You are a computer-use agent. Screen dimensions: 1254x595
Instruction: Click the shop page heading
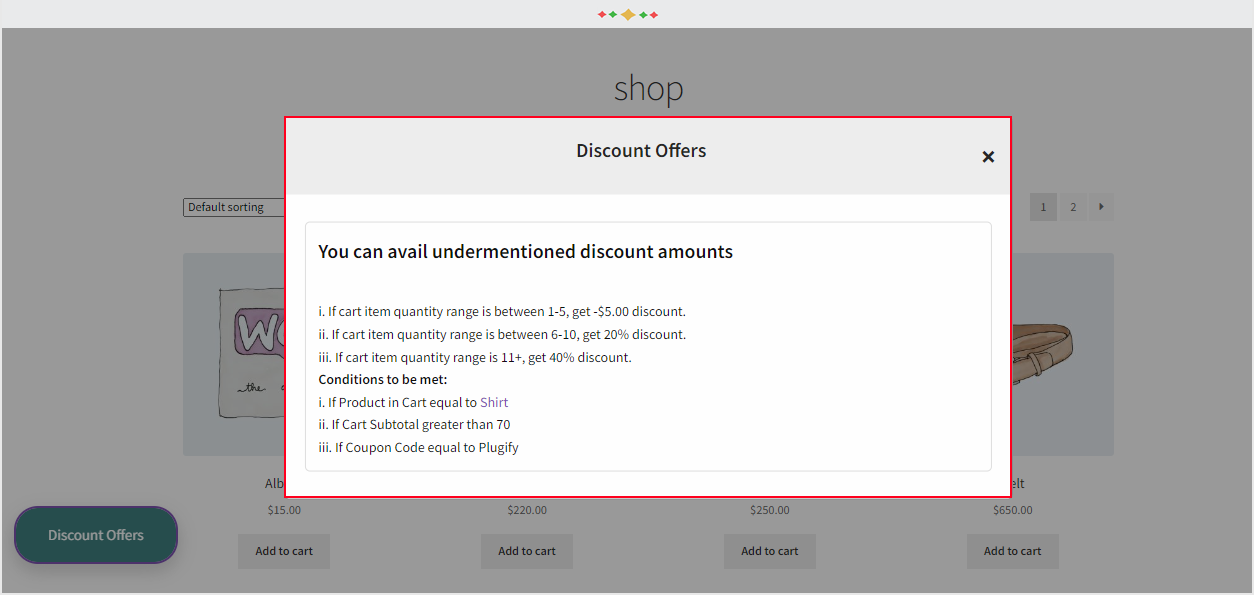coord(648,89)
